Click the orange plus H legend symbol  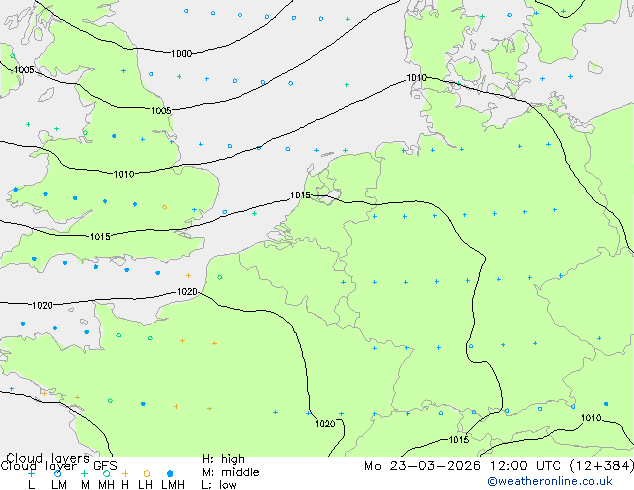point(125,473)
